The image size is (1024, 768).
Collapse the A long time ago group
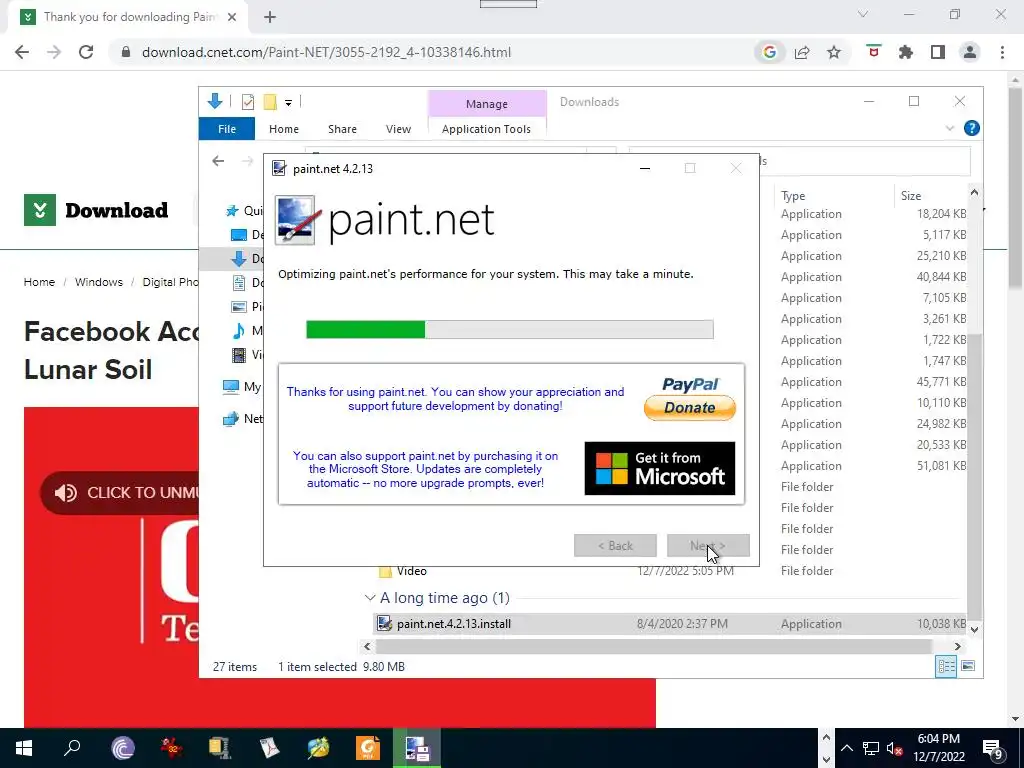click(x=370, y=598)
